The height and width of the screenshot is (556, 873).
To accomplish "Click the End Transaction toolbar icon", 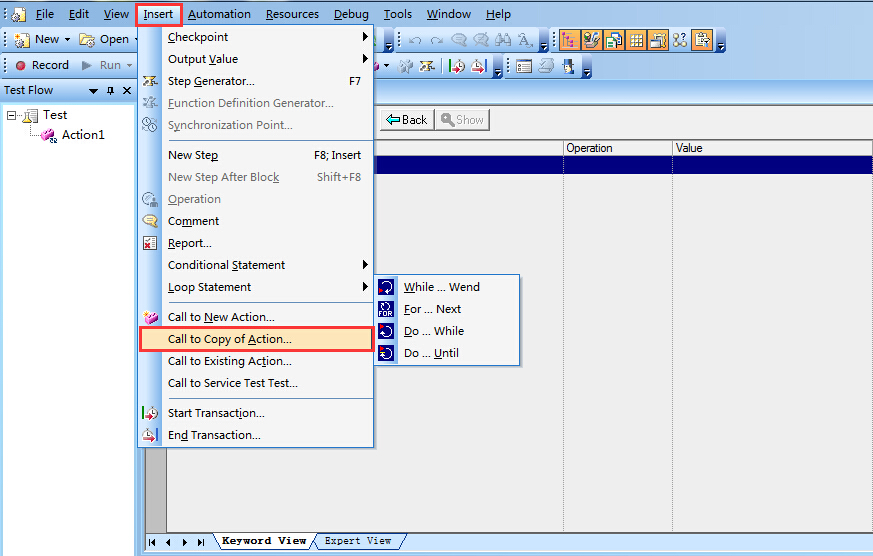I will [479, 67].
